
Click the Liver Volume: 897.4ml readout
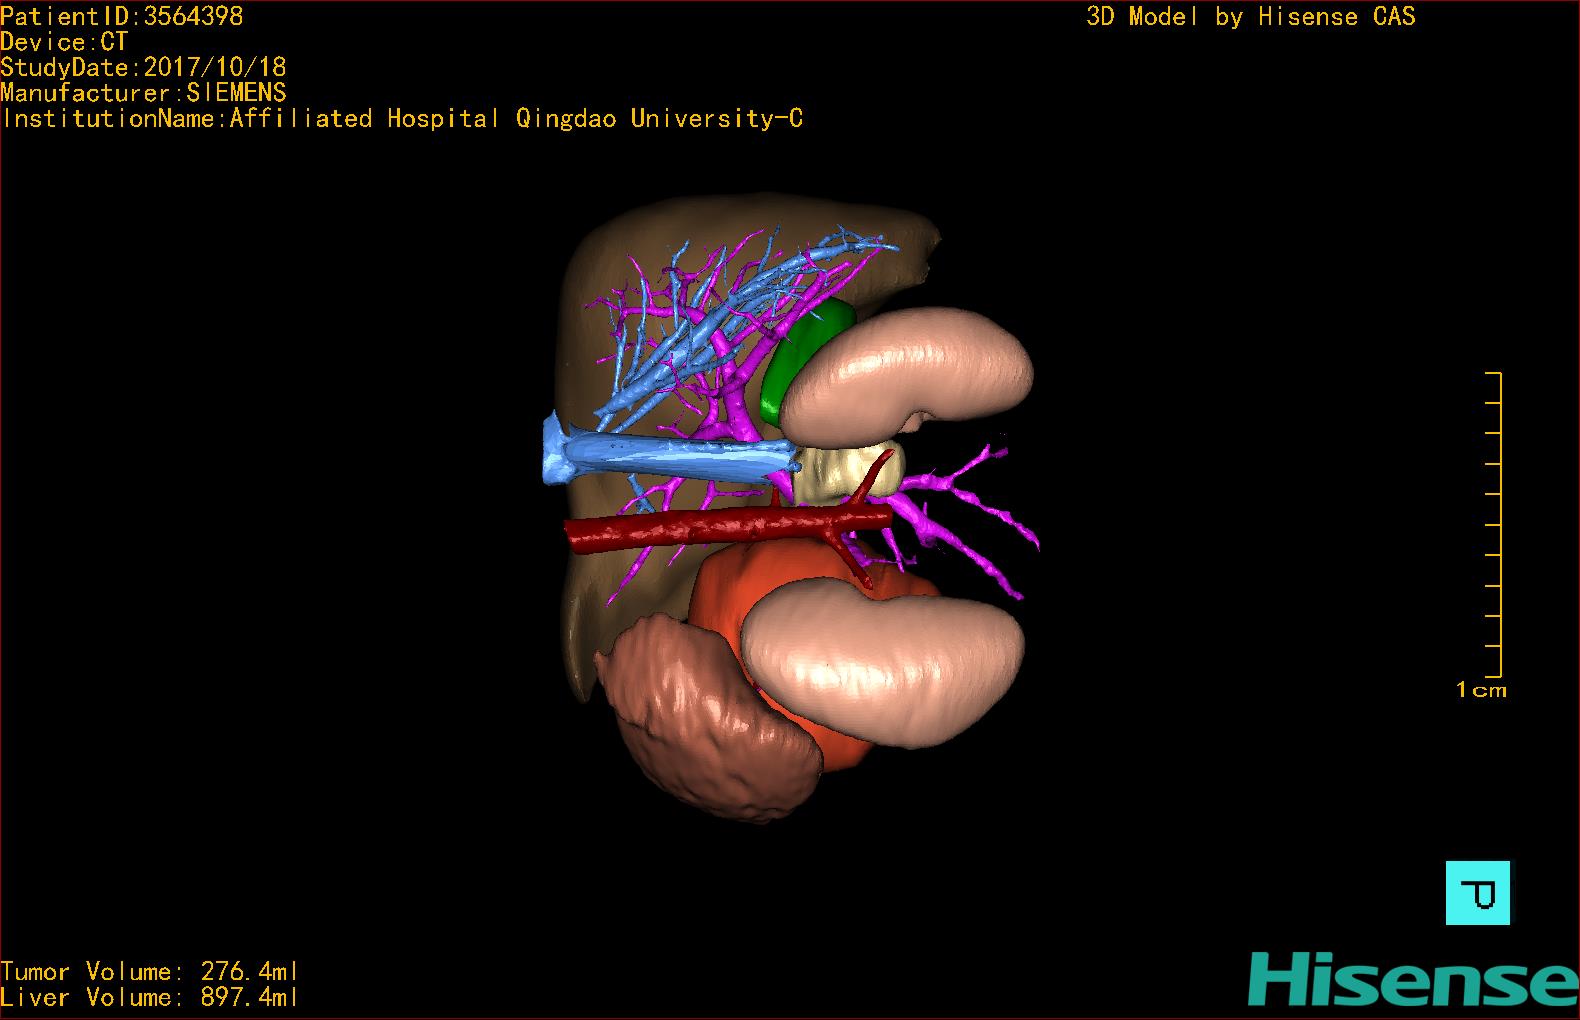pyautogui.click(x=149, y=997)
